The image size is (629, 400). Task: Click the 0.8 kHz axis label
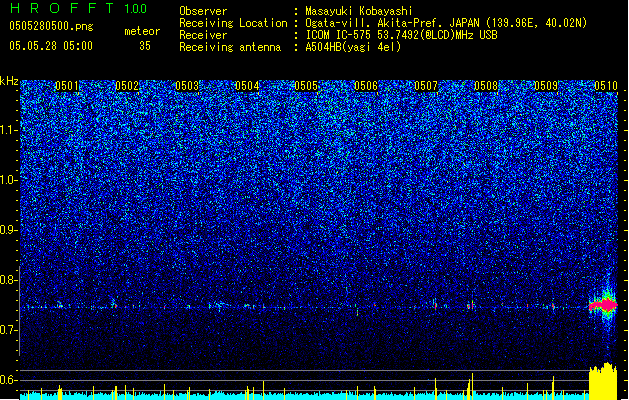tap(9, 280)
